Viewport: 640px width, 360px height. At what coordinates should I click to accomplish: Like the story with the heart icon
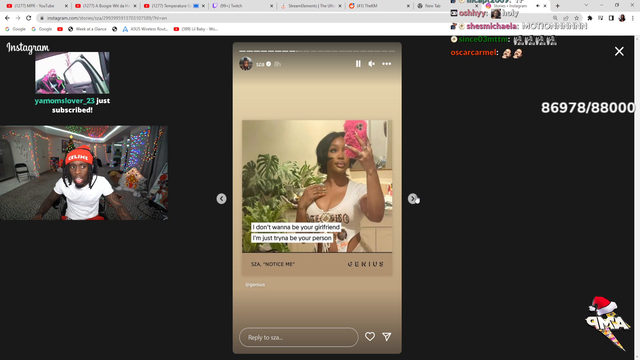[x=370, y=336]
